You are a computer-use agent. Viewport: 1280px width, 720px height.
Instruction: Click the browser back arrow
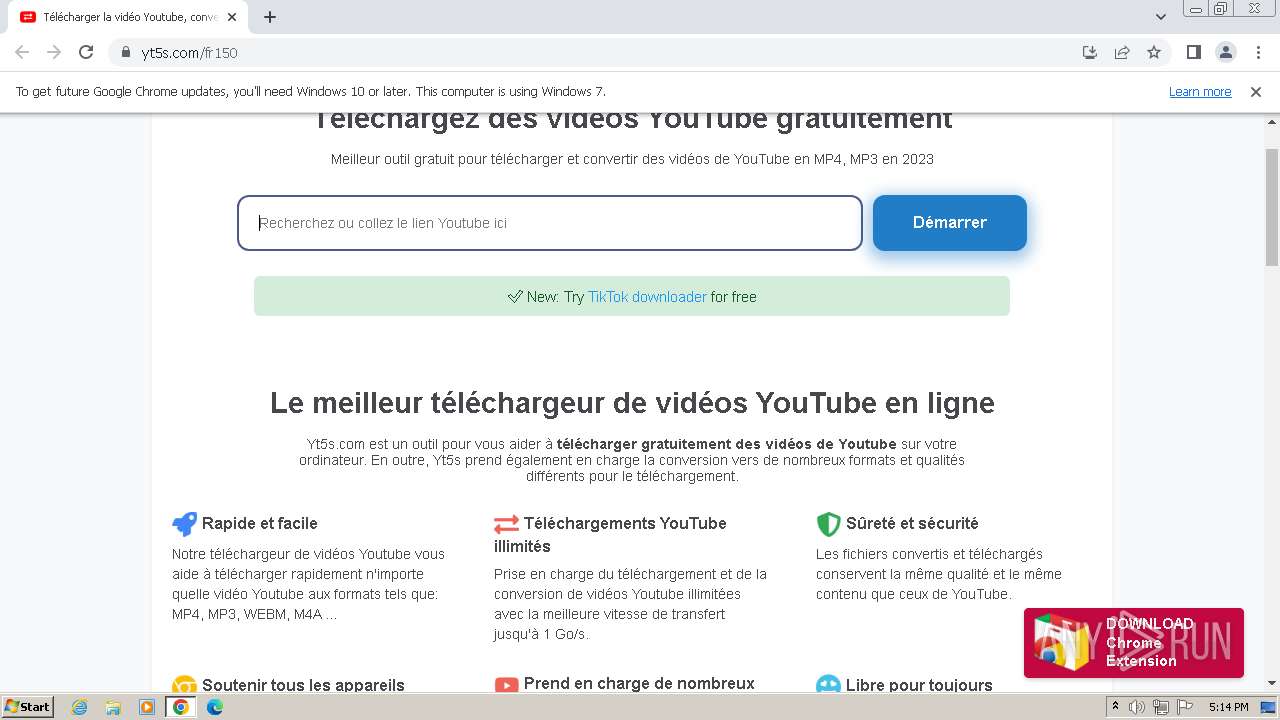coord(22,52)
